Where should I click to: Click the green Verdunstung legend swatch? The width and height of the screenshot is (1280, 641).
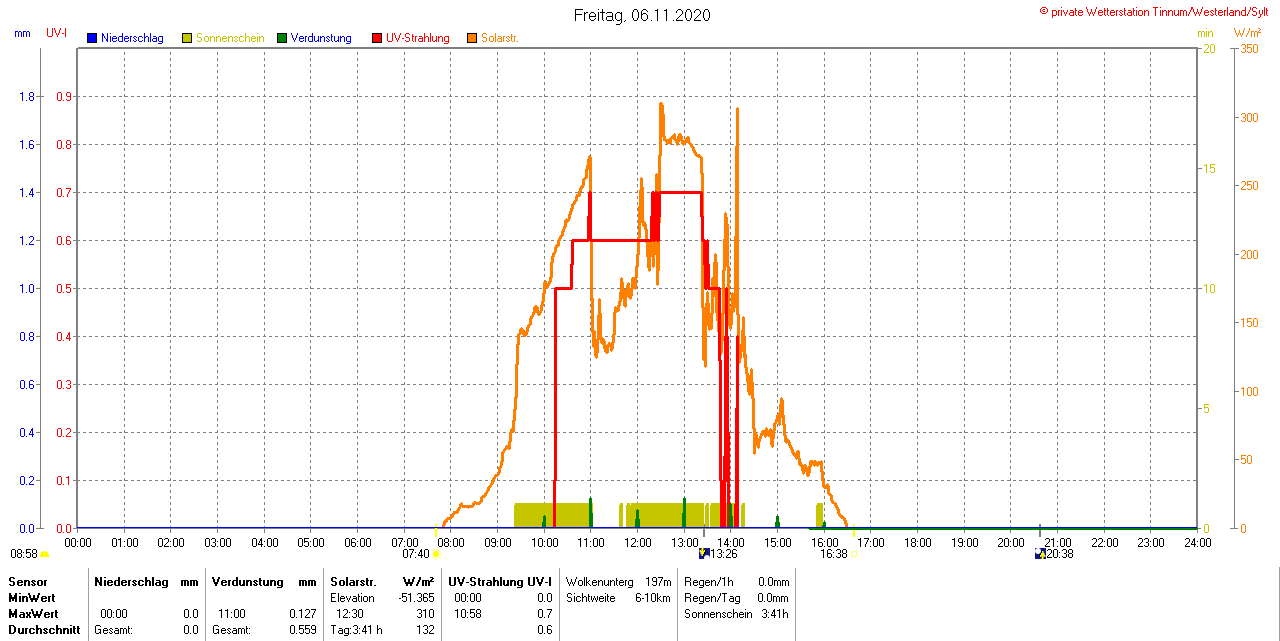point(282,38)
